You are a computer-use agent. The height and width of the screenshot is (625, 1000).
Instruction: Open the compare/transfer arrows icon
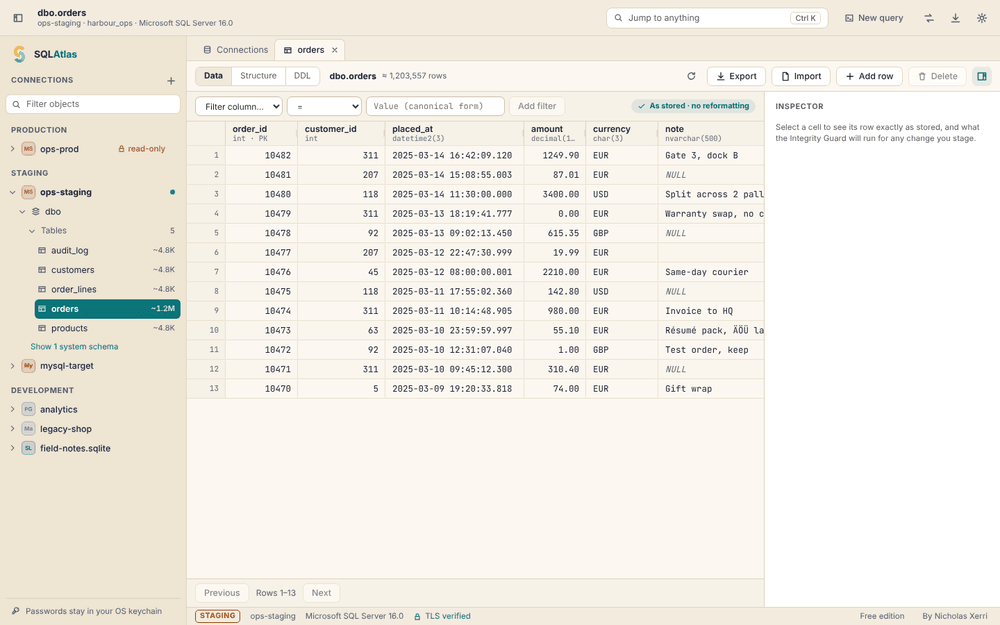pos(929,18)
